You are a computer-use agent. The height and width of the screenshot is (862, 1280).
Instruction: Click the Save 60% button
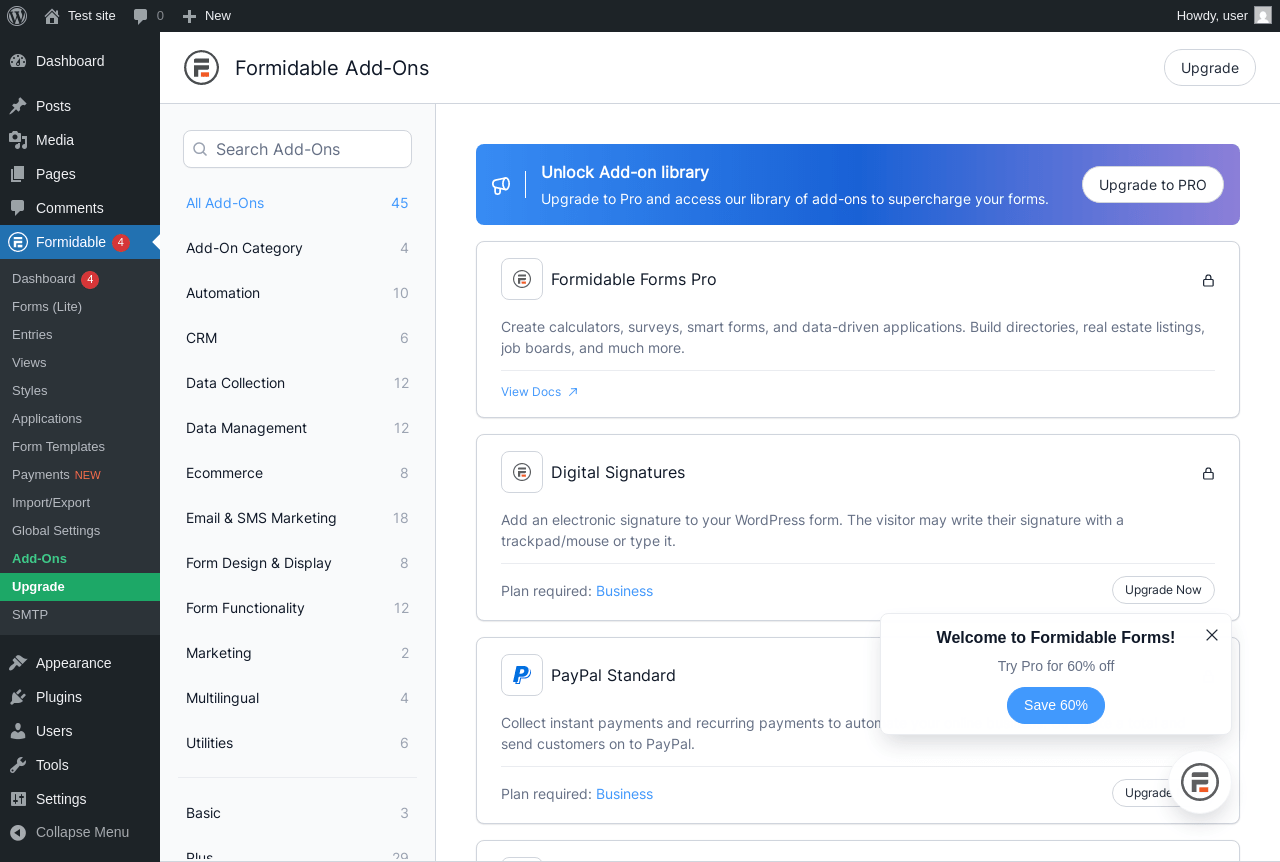[x=1055, y=705]
